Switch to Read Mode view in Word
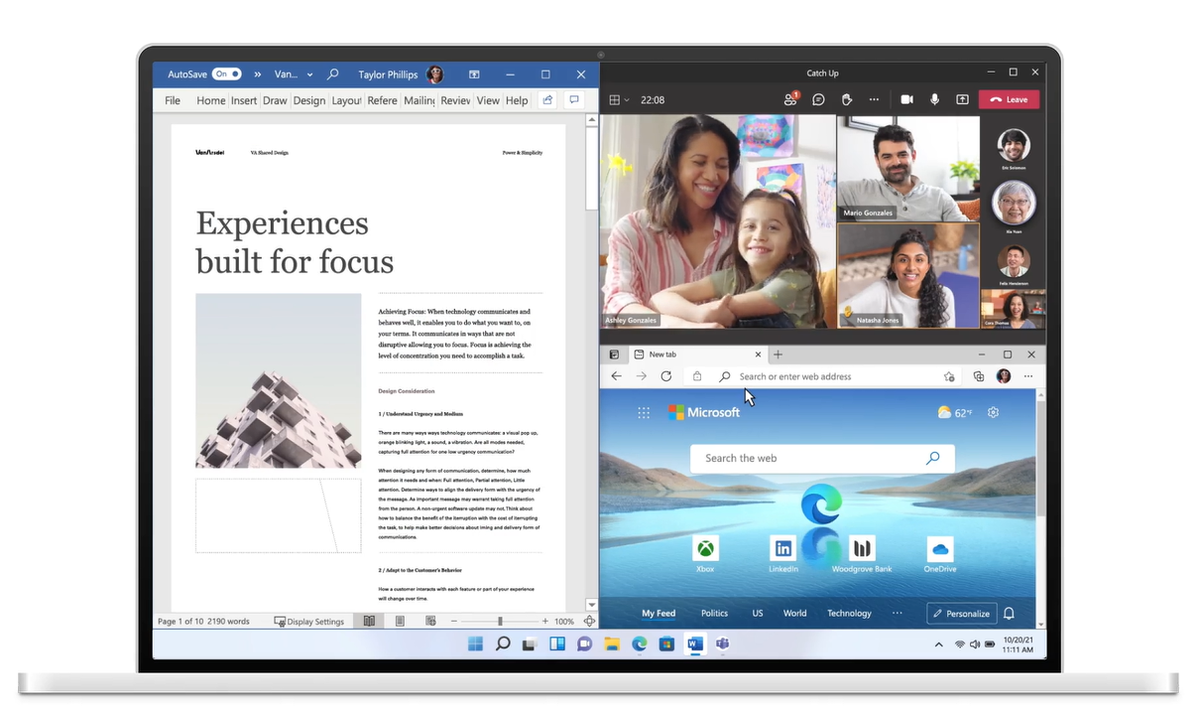 (x=370, y=621)
